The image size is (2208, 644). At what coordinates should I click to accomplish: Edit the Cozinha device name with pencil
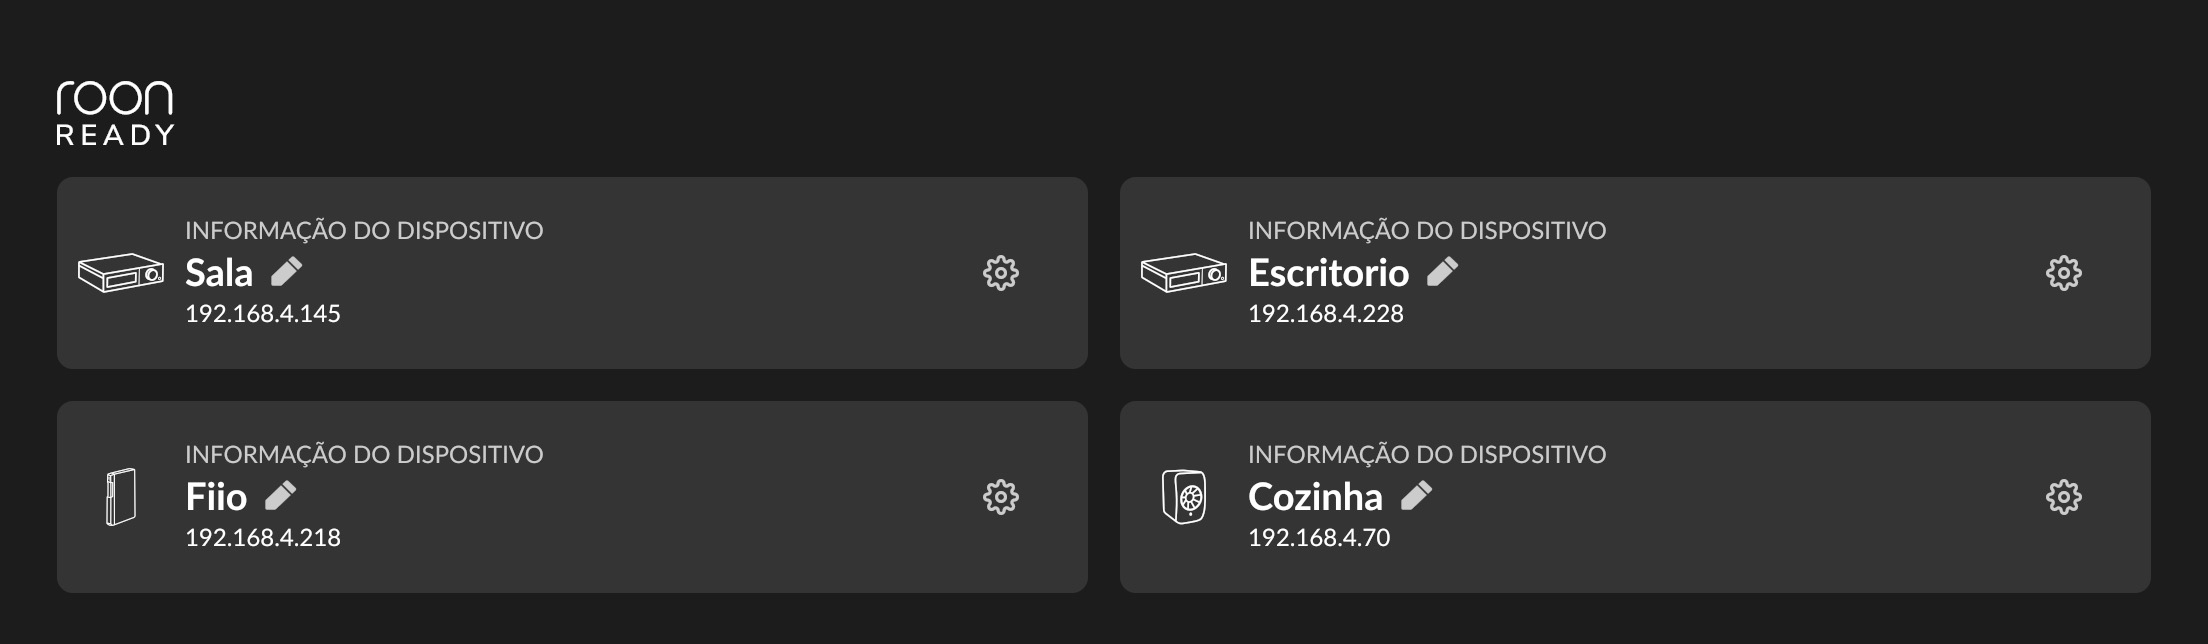(1416, 495)
